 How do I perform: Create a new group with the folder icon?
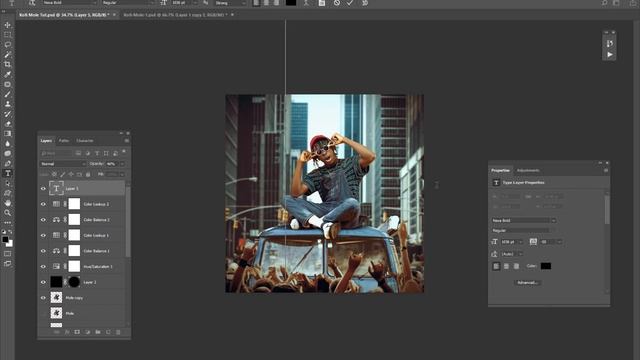pos(98,332)
